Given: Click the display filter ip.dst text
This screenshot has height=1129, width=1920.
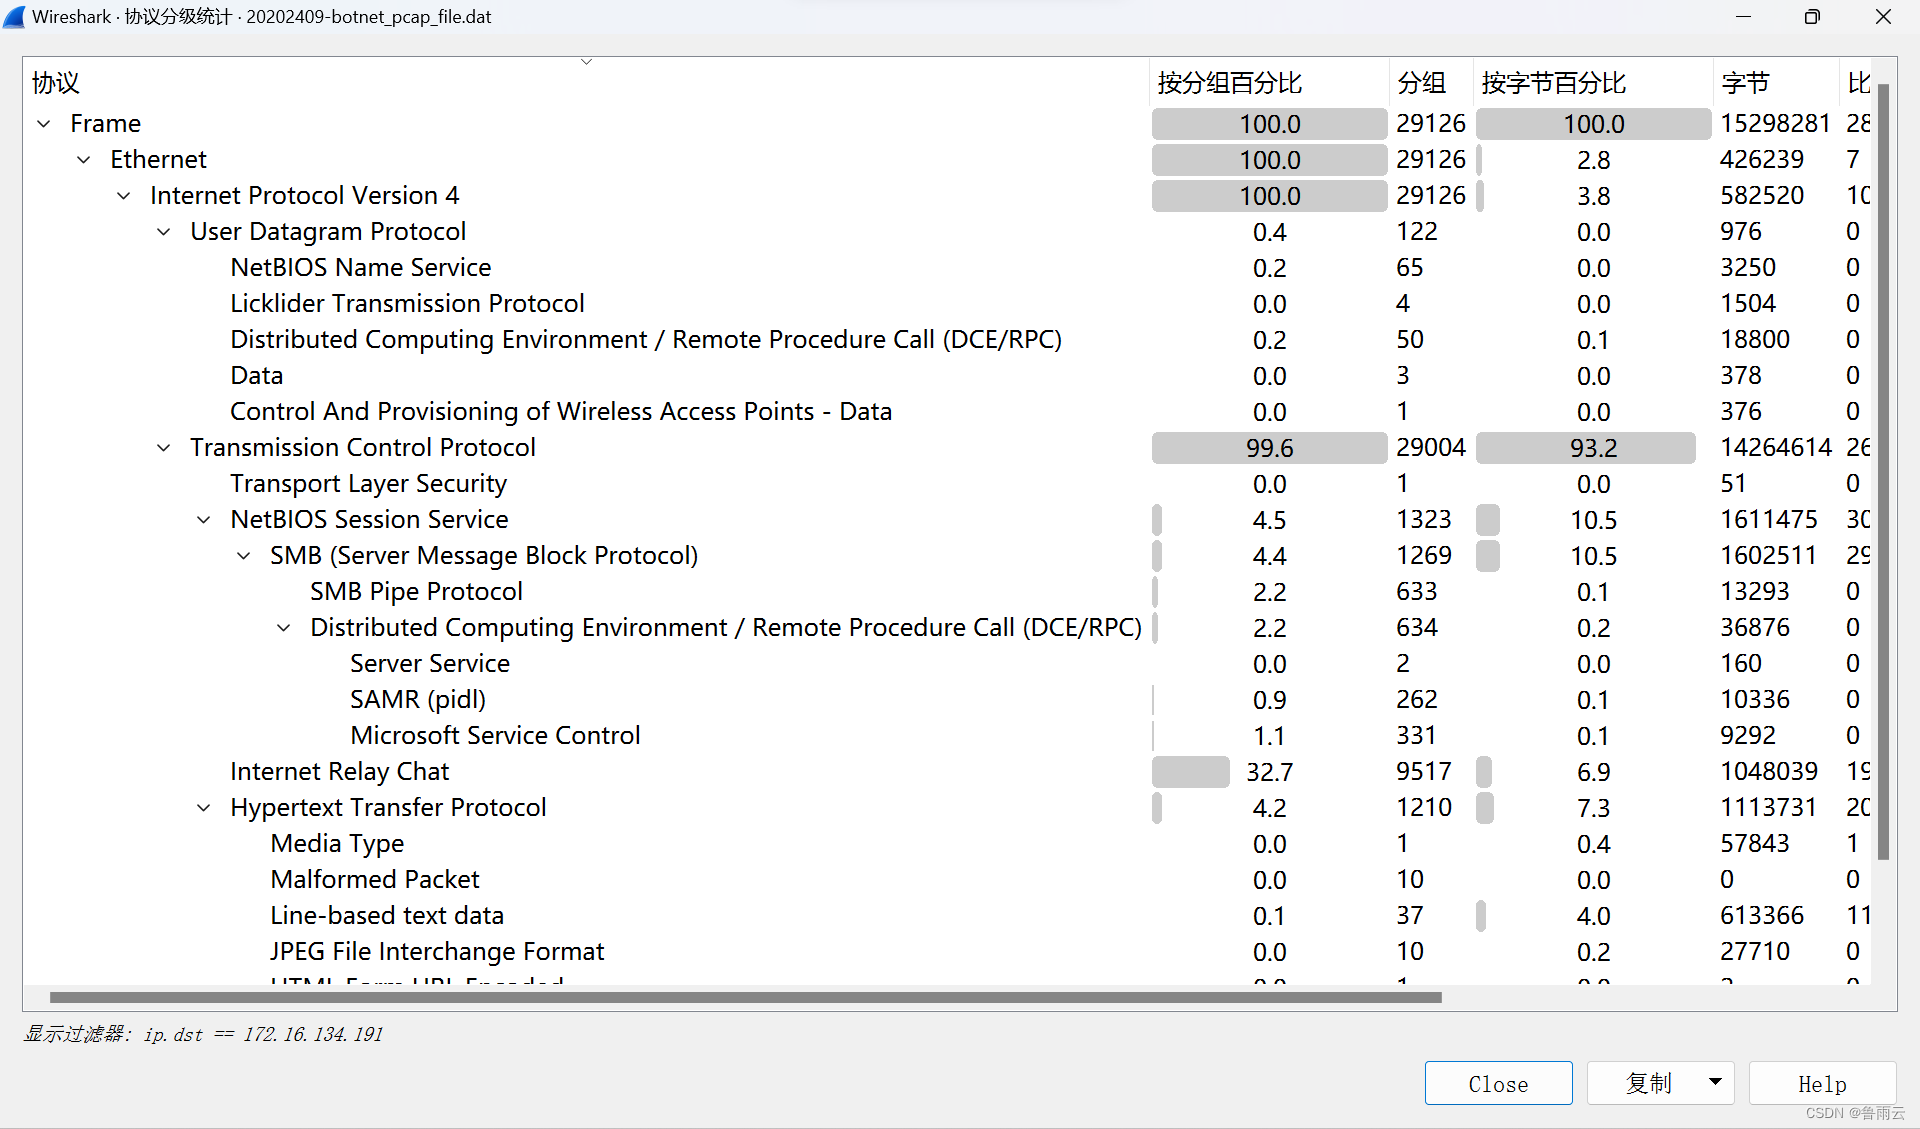Looking at the screenshot, I should tap(263, 1034).
